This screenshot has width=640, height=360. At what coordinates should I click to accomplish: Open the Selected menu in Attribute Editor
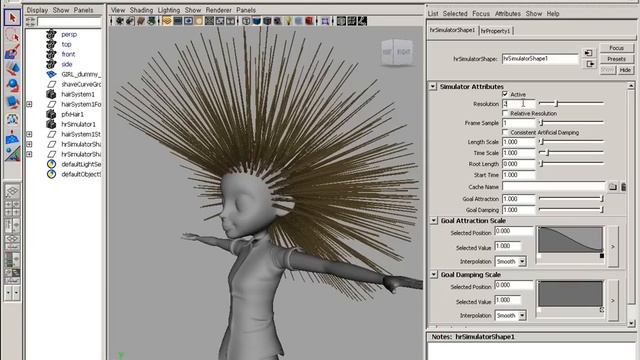coord(455,13)
